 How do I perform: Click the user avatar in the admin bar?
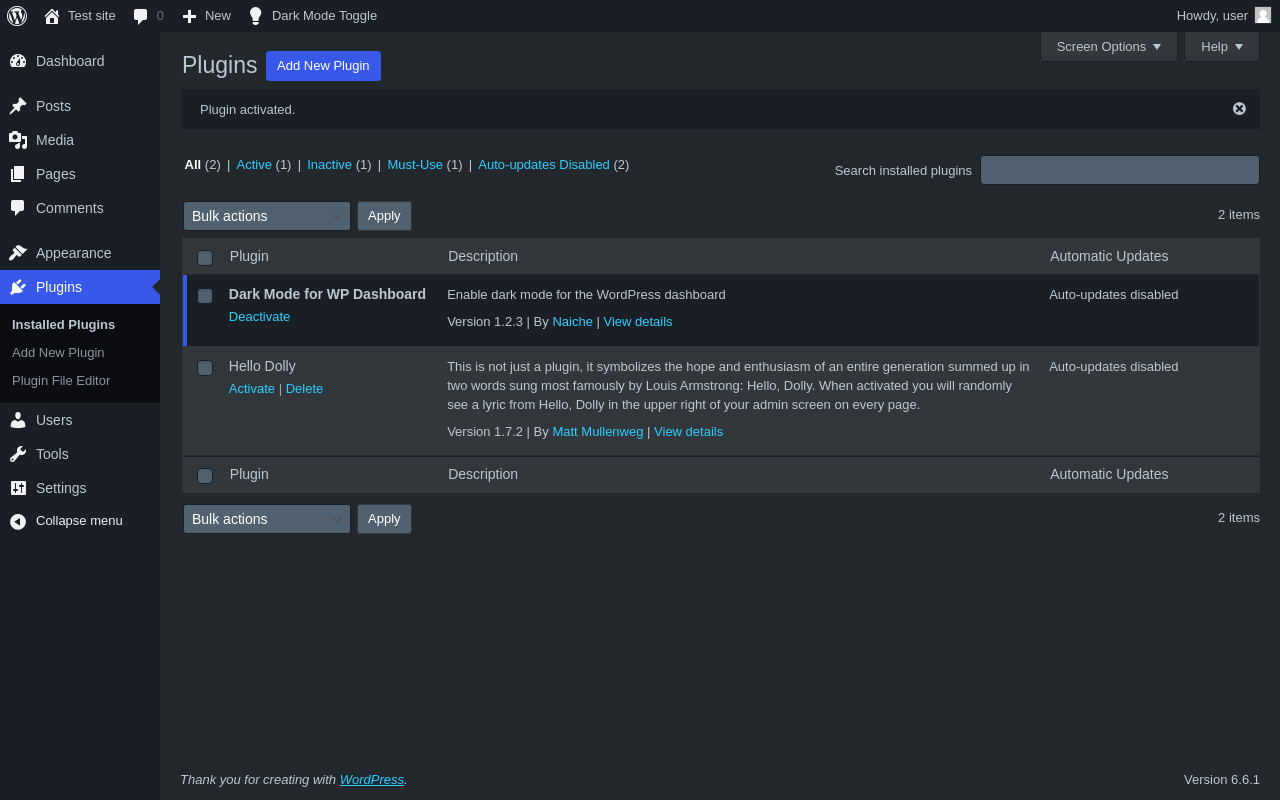point(1263,15)
